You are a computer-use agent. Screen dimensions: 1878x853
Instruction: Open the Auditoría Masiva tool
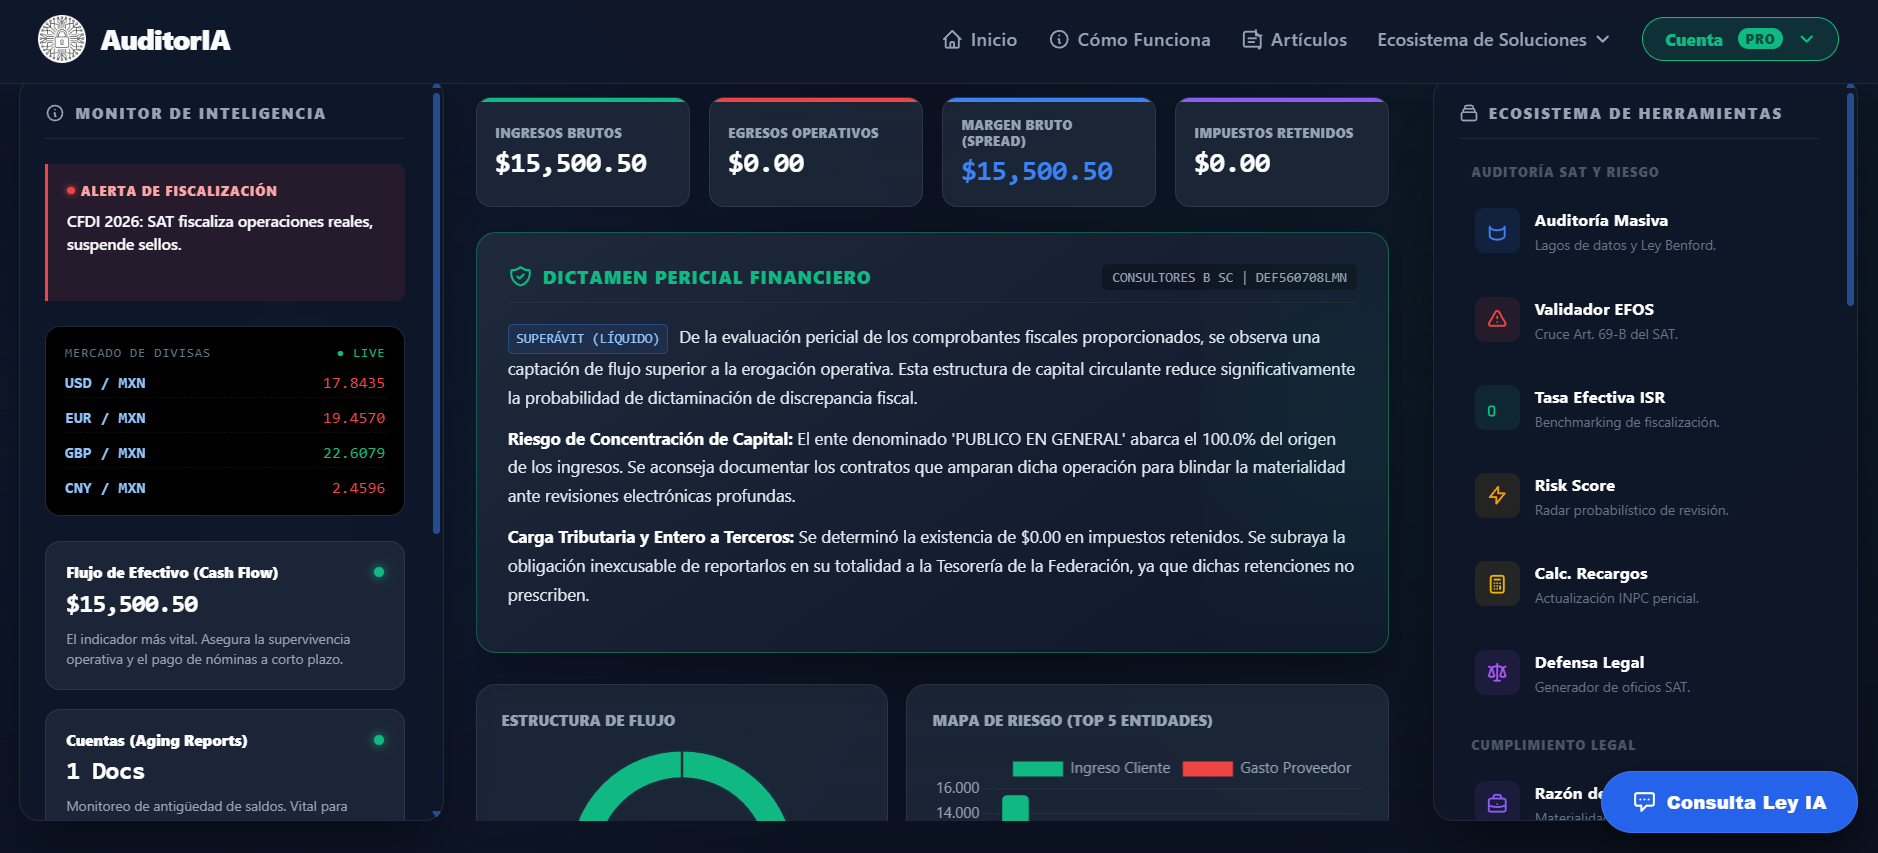[x=1640, y=232]
